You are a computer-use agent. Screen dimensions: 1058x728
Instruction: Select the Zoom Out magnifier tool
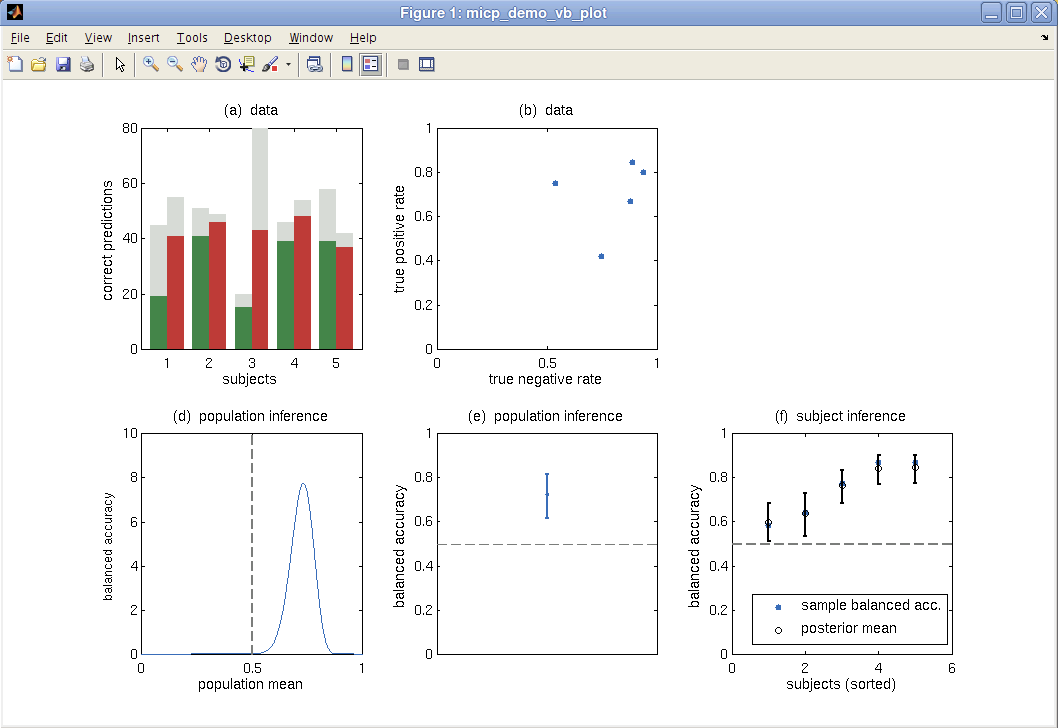click(175, 65)
